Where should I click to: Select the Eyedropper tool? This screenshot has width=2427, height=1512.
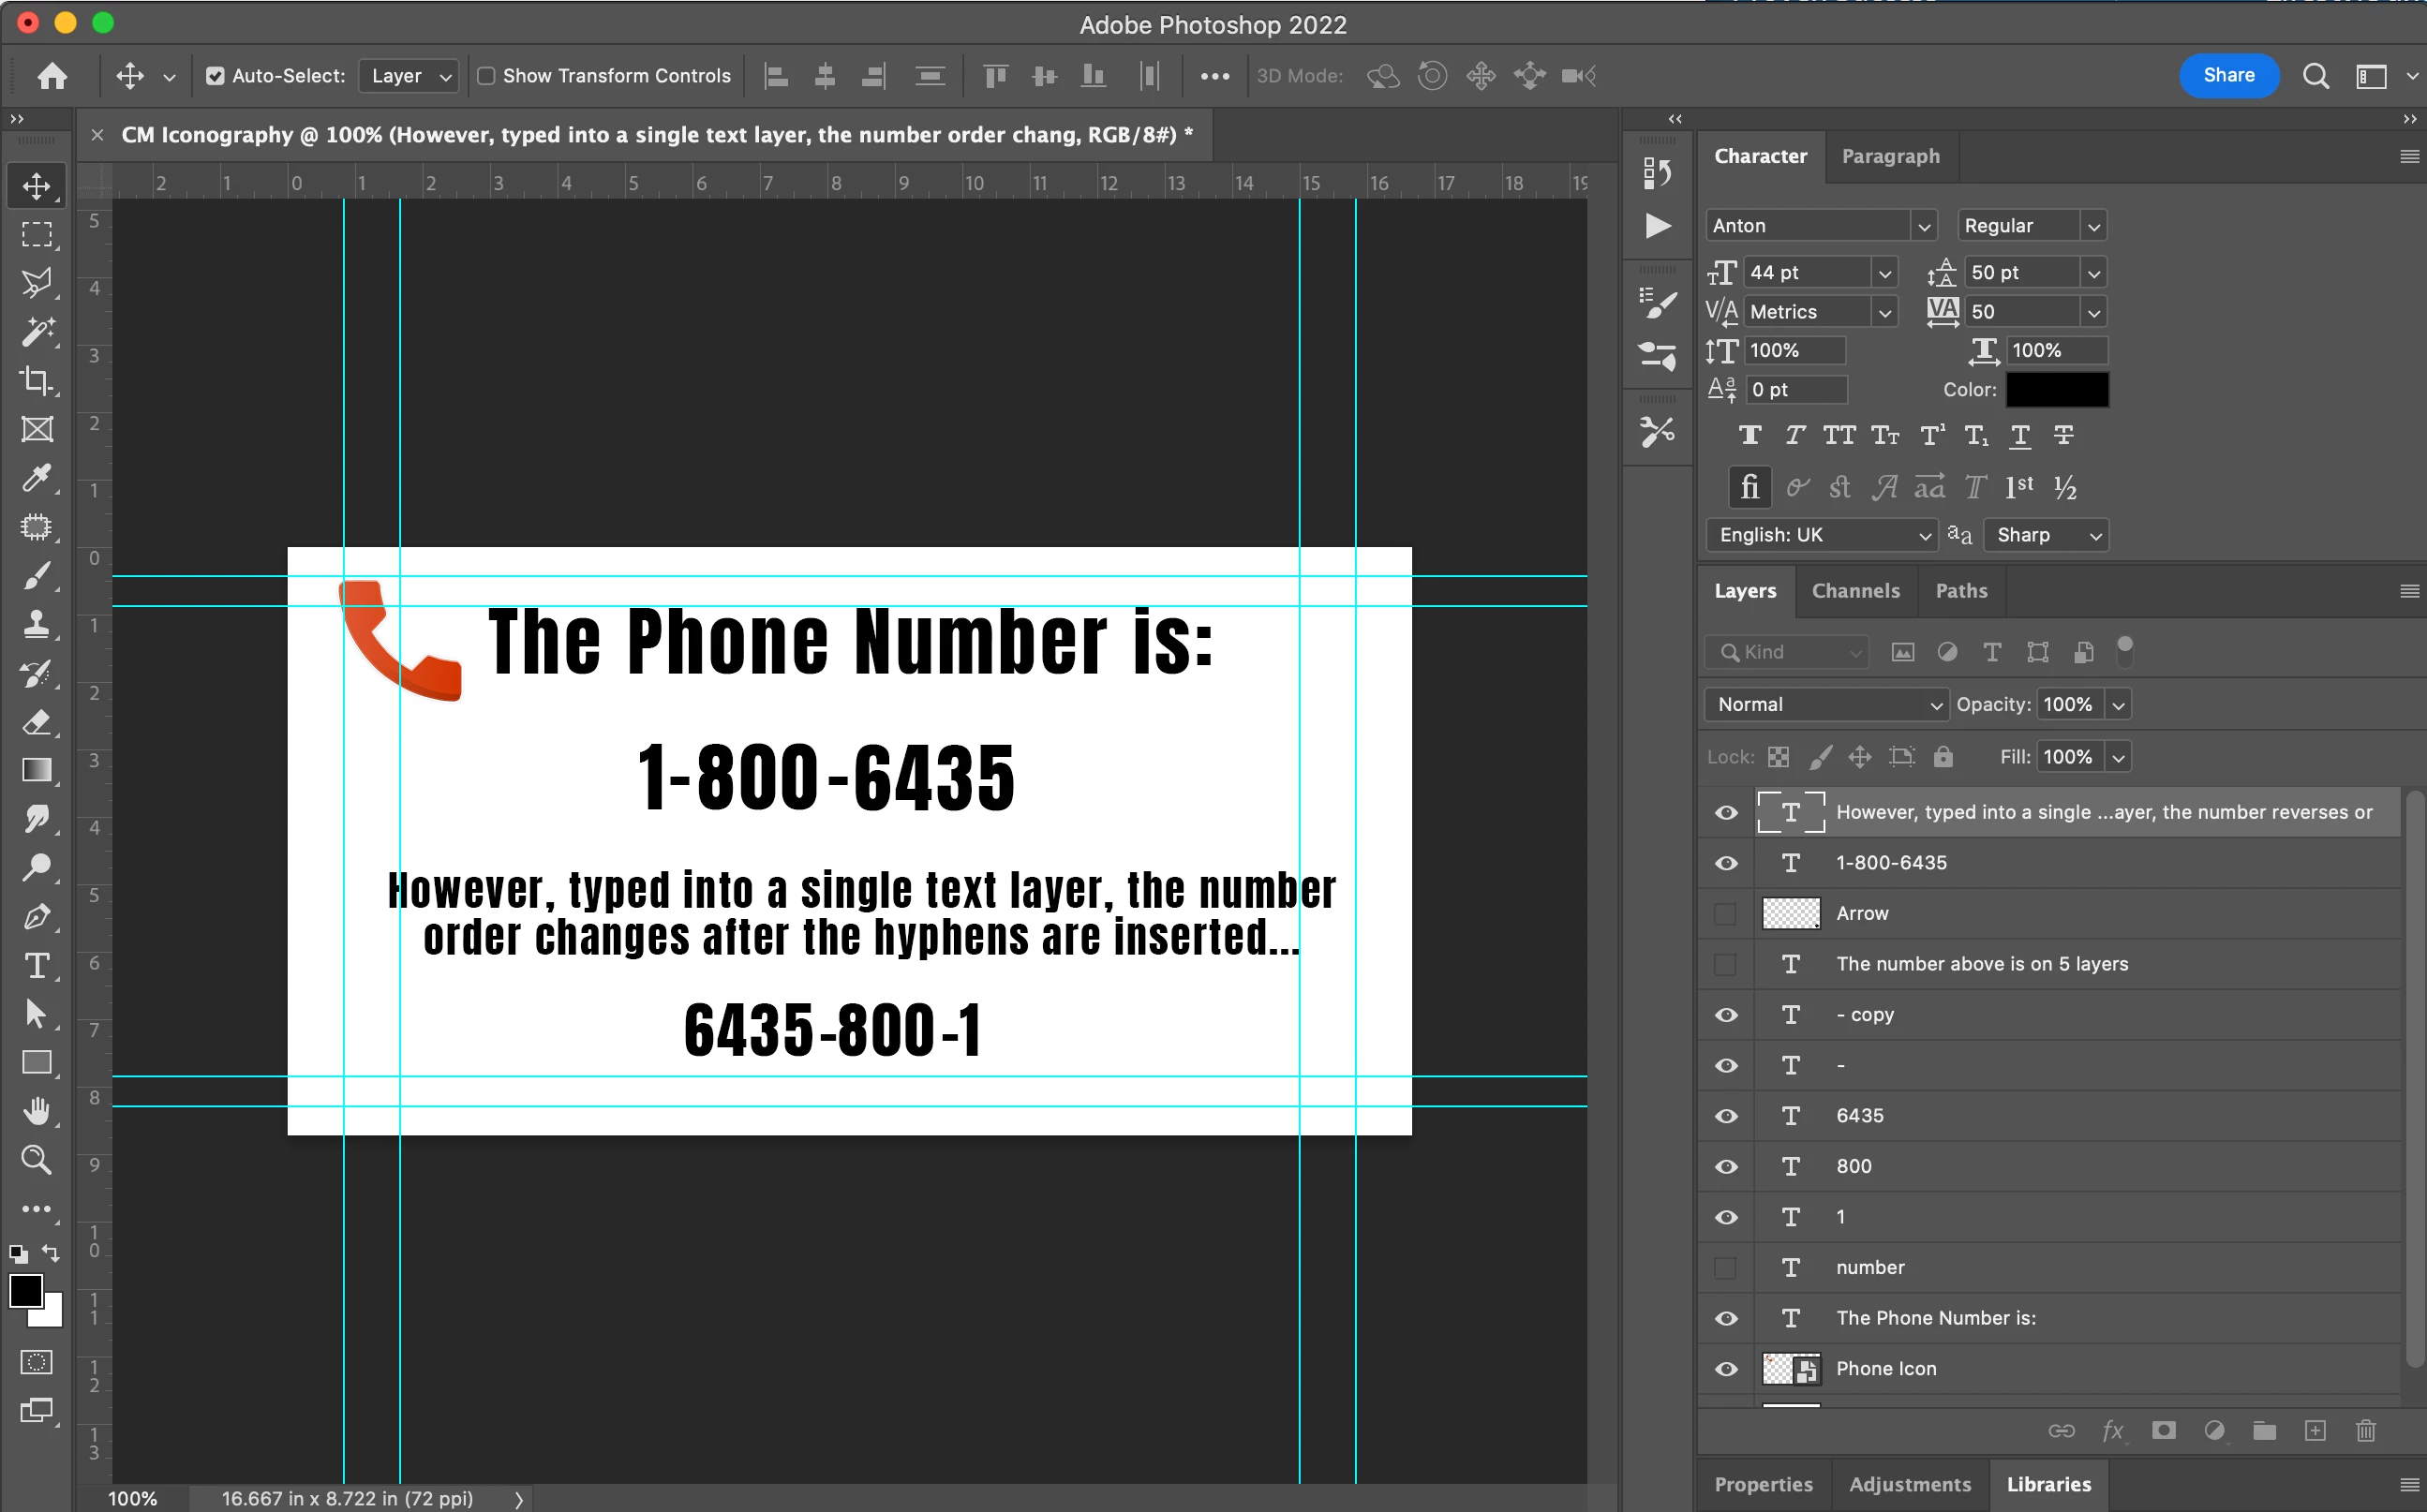coord(36,478)
